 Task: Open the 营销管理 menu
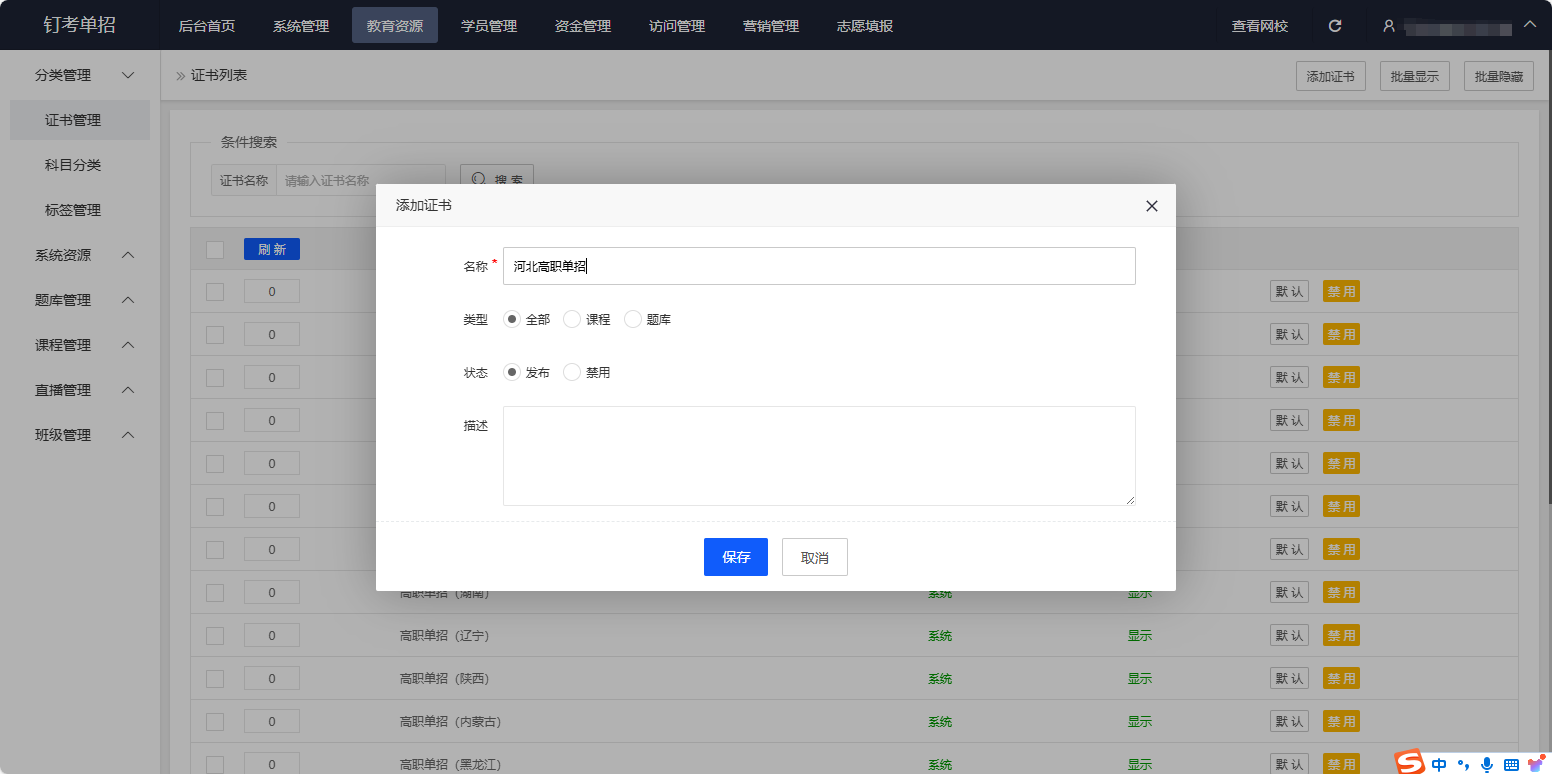pos(771,26)
